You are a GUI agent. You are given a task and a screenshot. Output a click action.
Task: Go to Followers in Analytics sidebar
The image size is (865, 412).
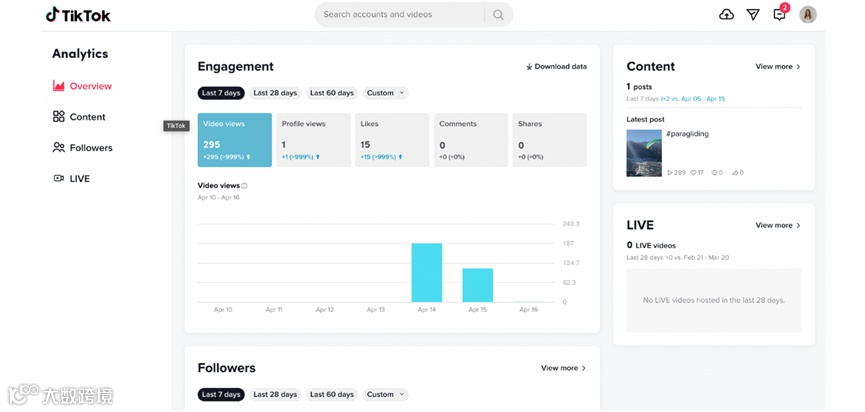82,148
